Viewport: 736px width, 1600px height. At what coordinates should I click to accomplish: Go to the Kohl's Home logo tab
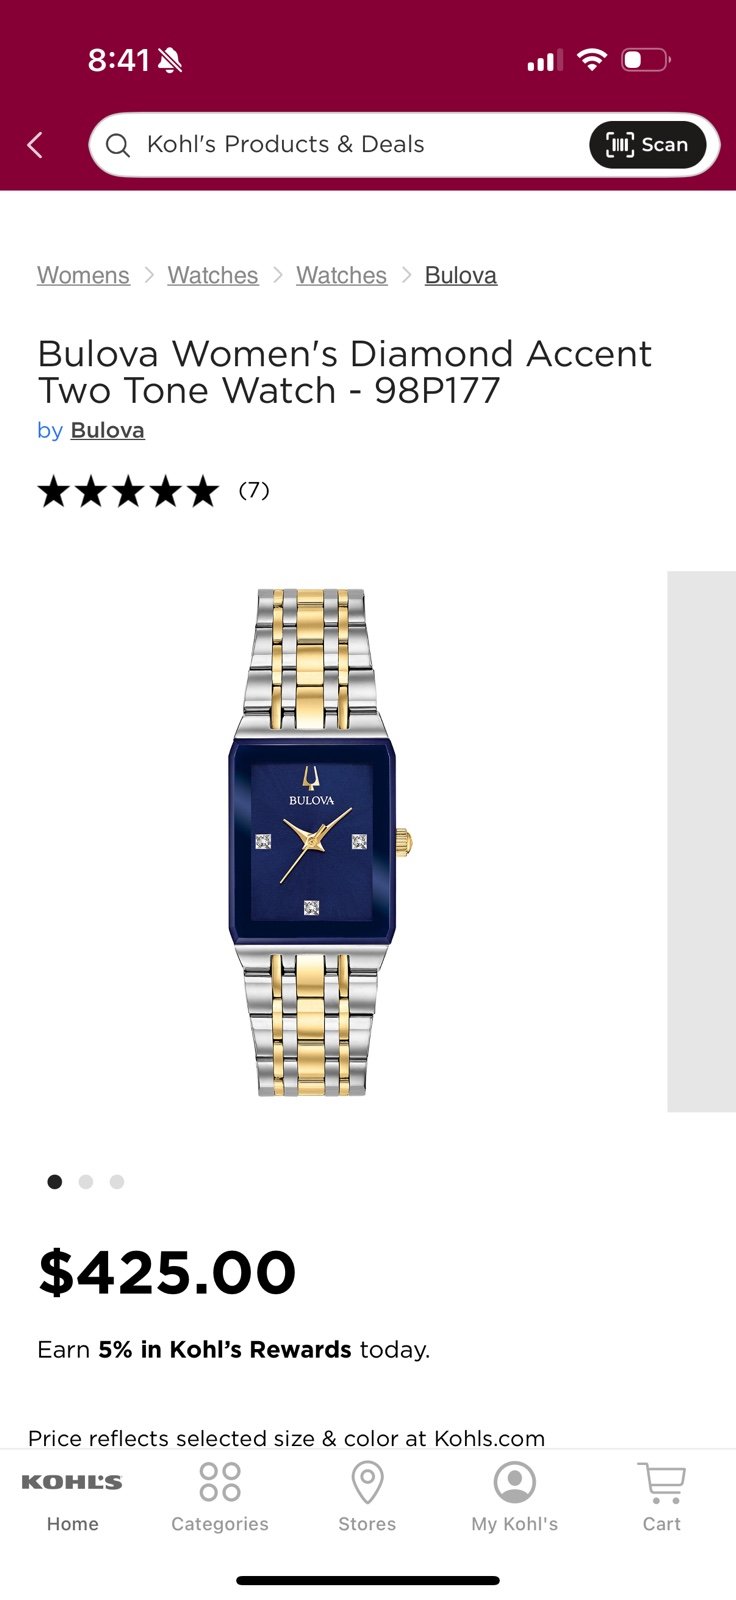coord(72,1497)
